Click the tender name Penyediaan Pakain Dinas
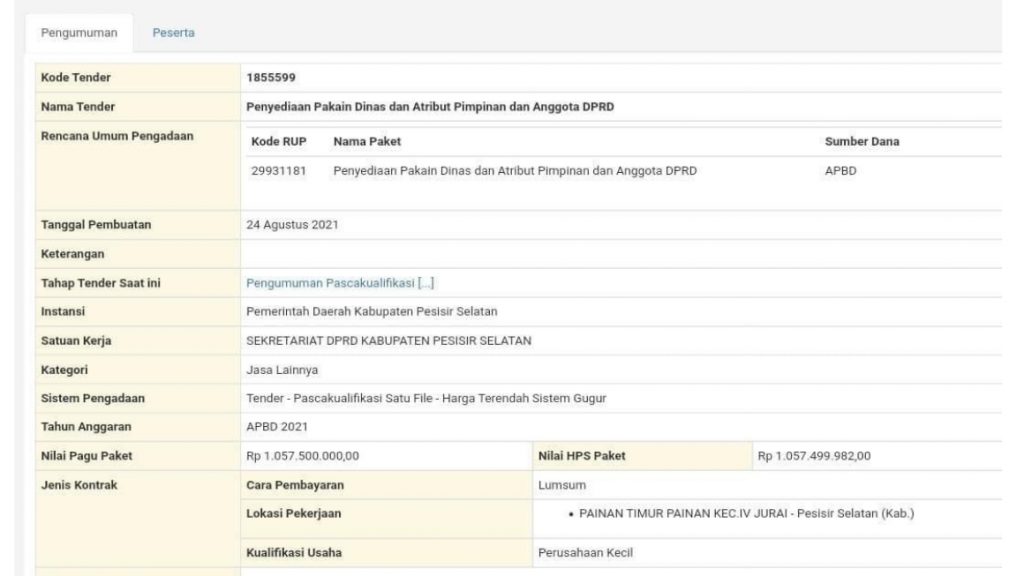 [x=430, y=106]
